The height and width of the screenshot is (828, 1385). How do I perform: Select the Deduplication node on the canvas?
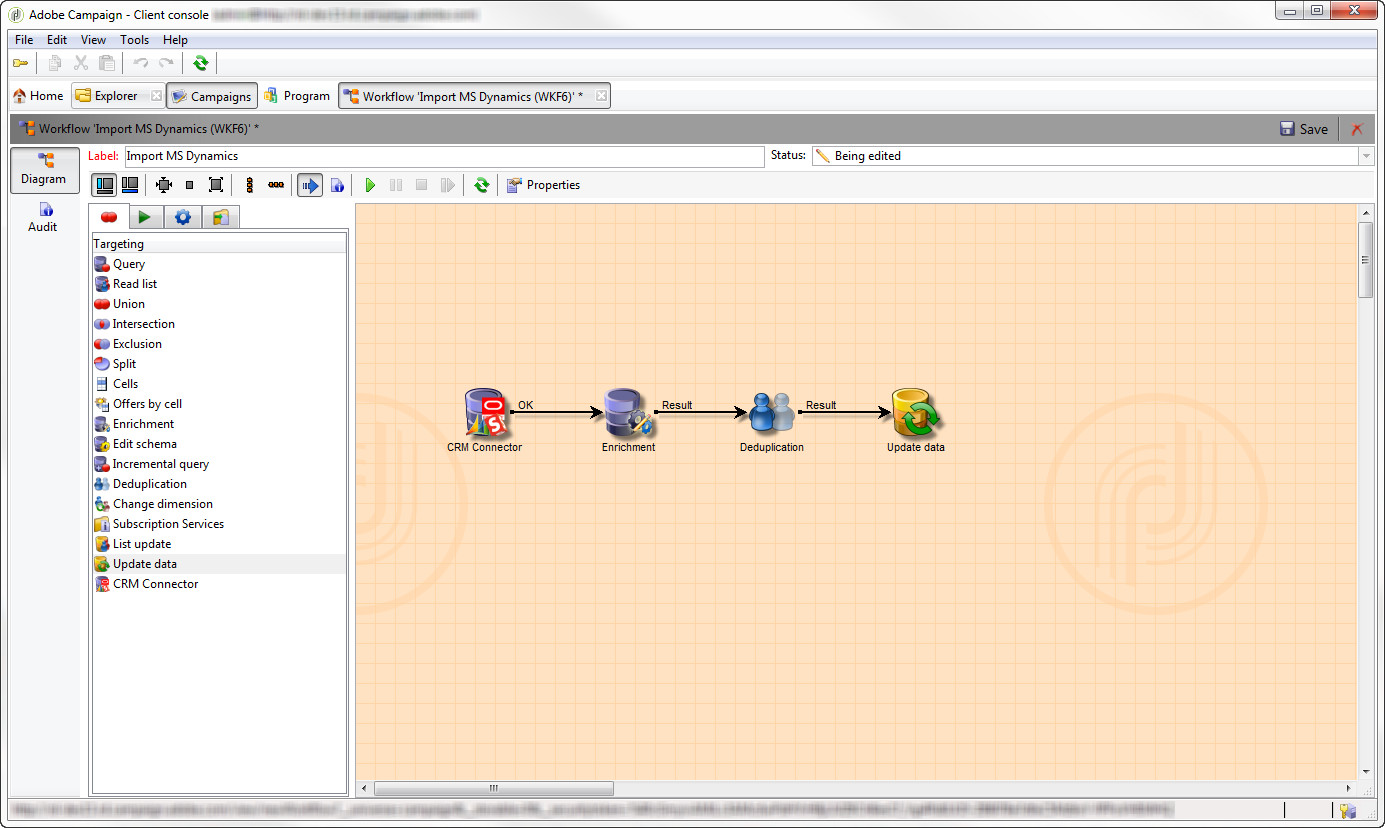771,412
